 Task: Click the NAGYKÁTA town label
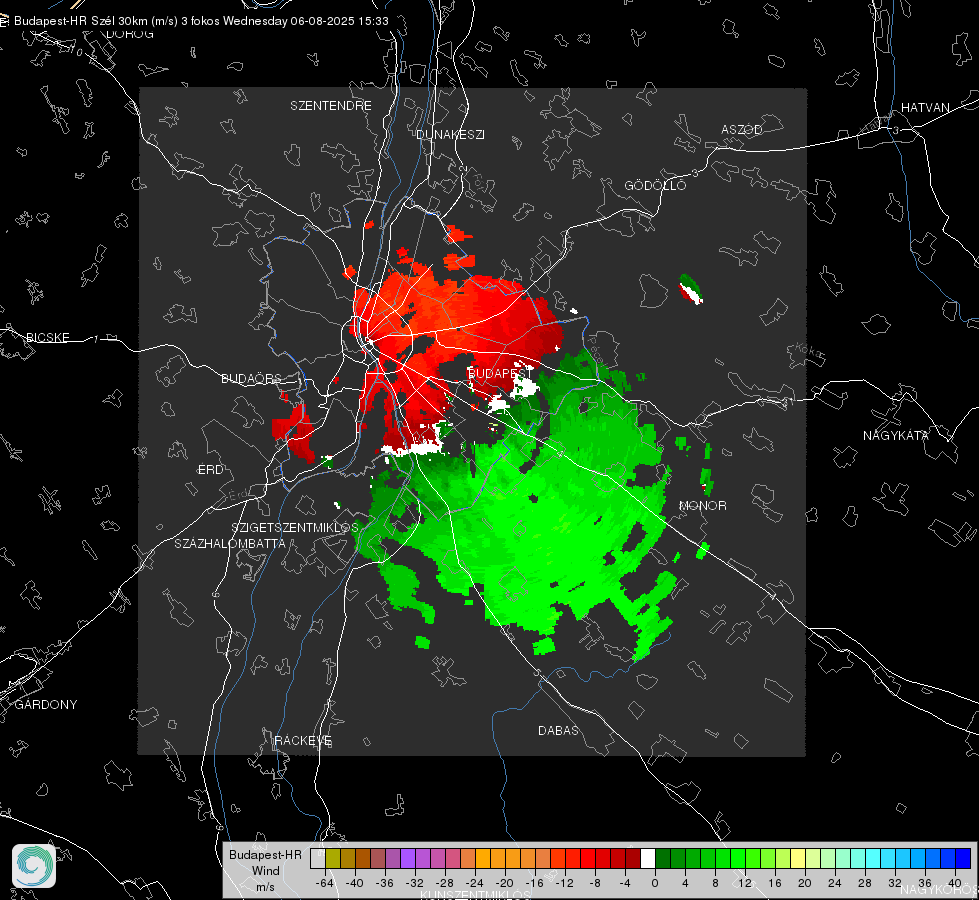coord(896,436)
